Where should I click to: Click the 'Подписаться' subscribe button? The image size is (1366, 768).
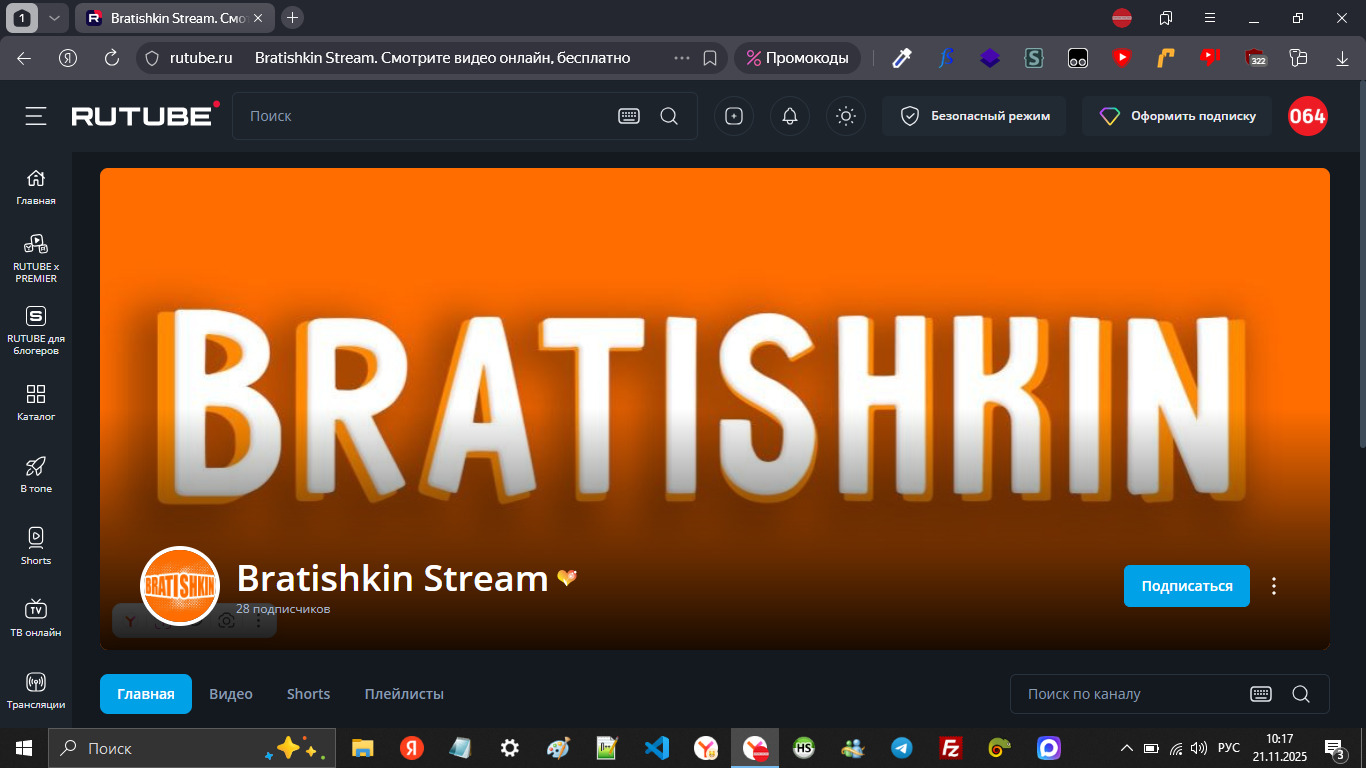1186,586
